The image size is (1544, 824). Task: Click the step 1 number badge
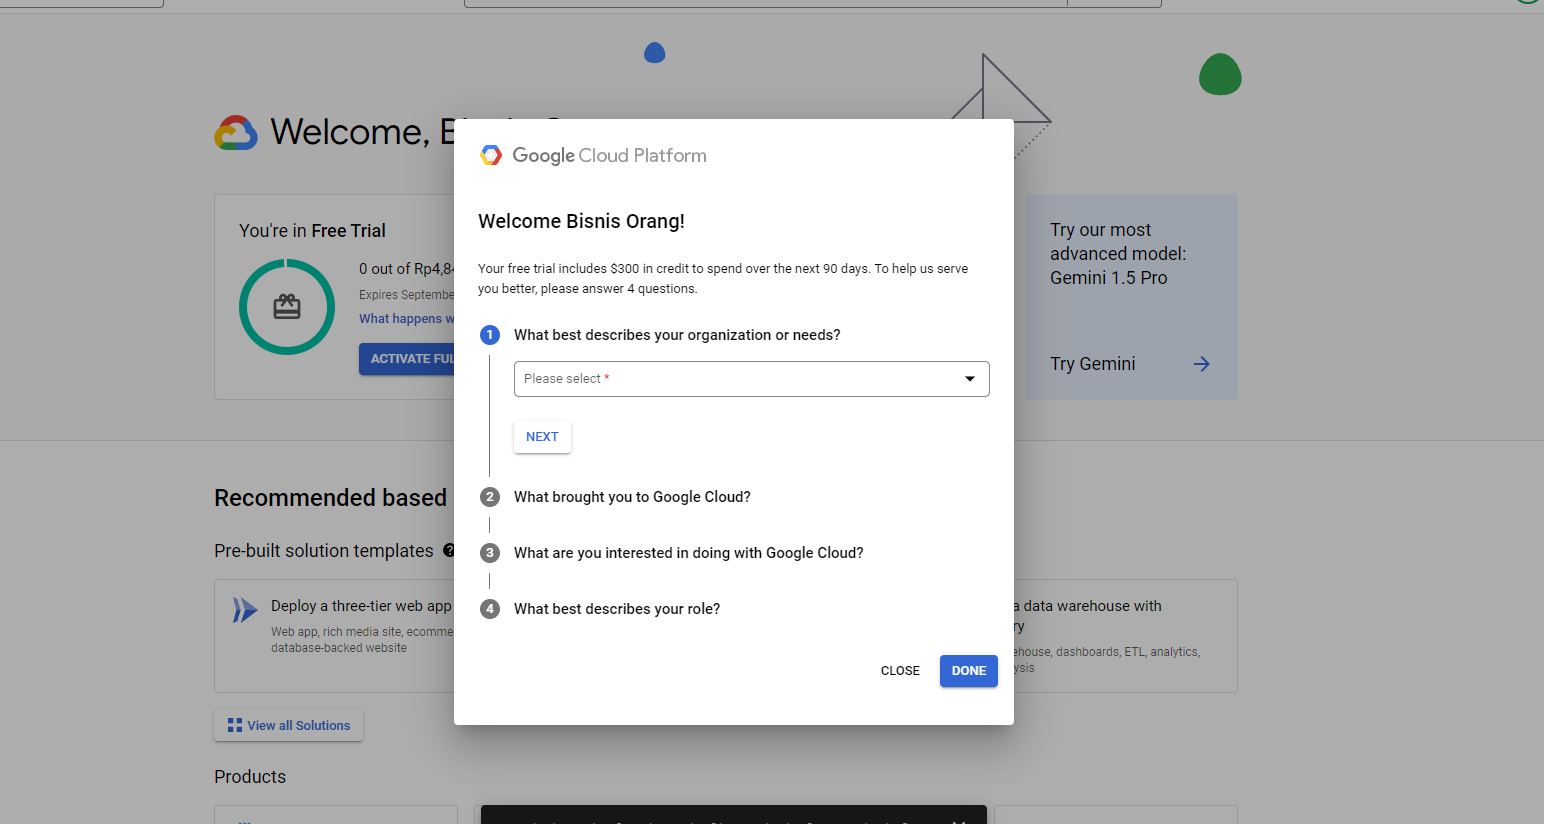(490, 335)
